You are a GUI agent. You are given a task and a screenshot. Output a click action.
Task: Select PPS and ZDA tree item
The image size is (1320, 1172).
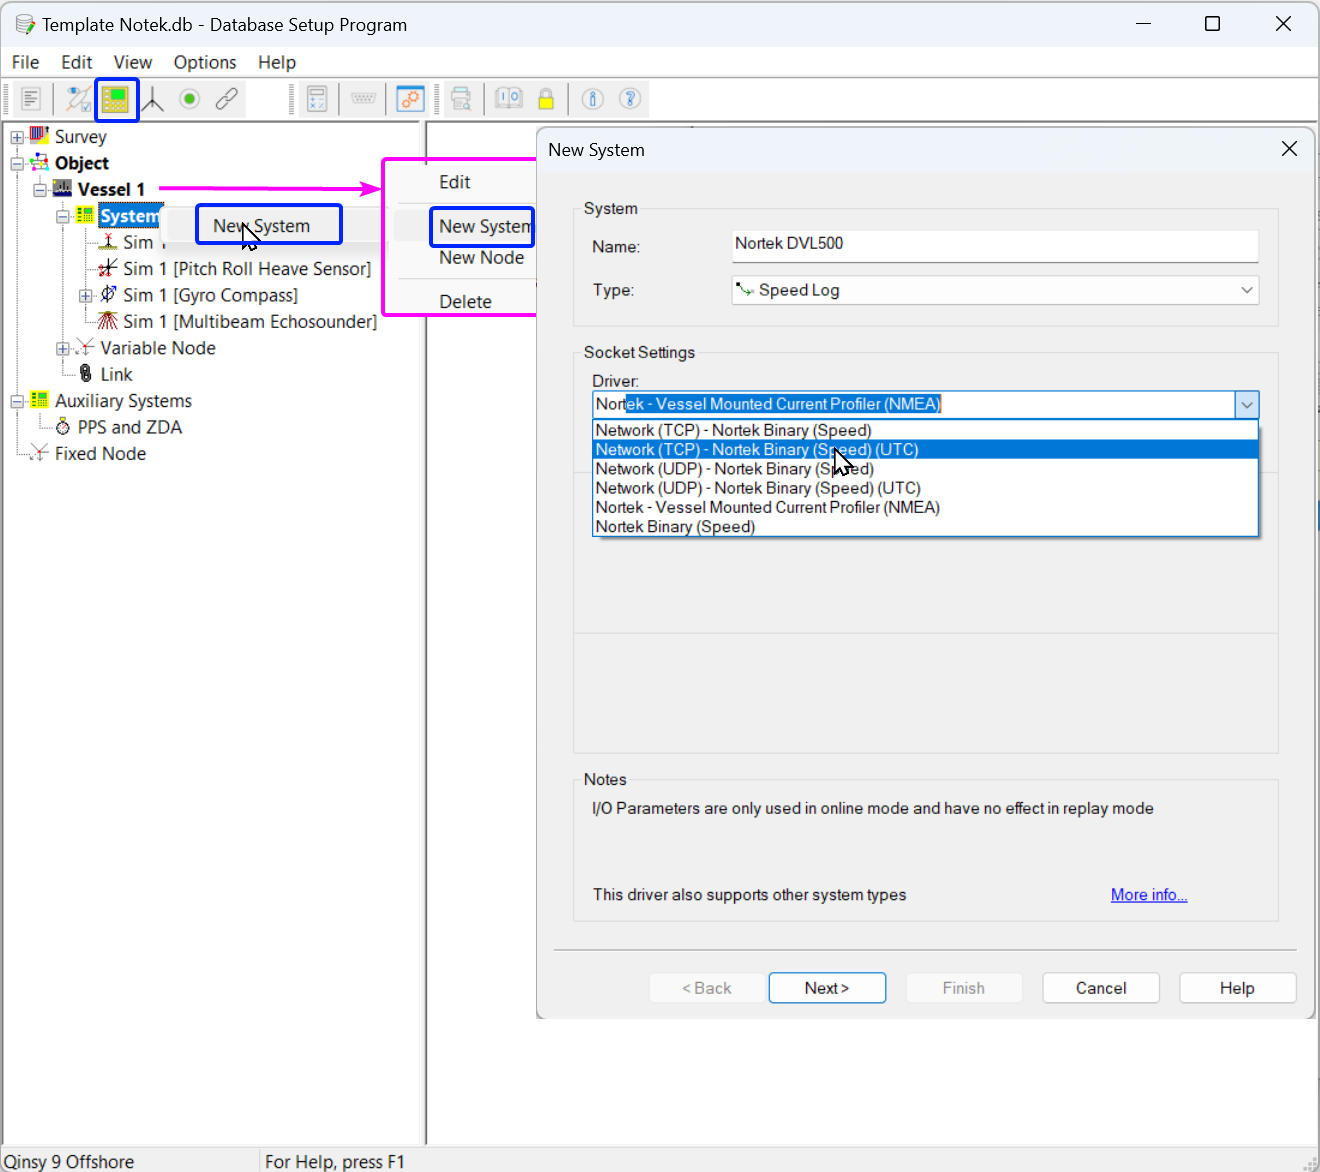click(x=129, y=428)
